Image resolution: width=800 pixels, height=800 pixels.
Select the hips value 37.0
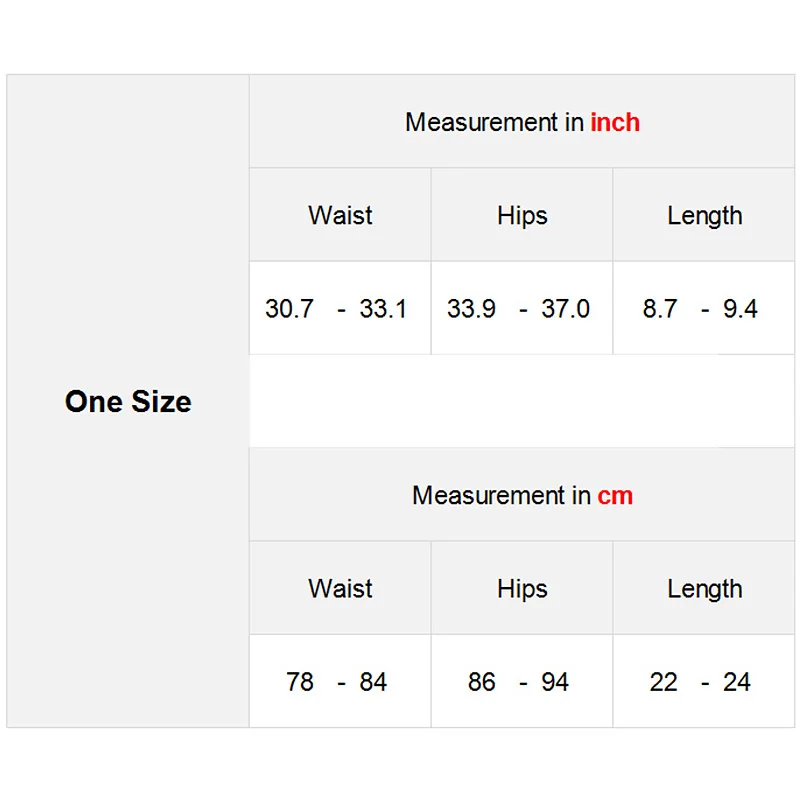pyautogui.click(x=566, y=309)
